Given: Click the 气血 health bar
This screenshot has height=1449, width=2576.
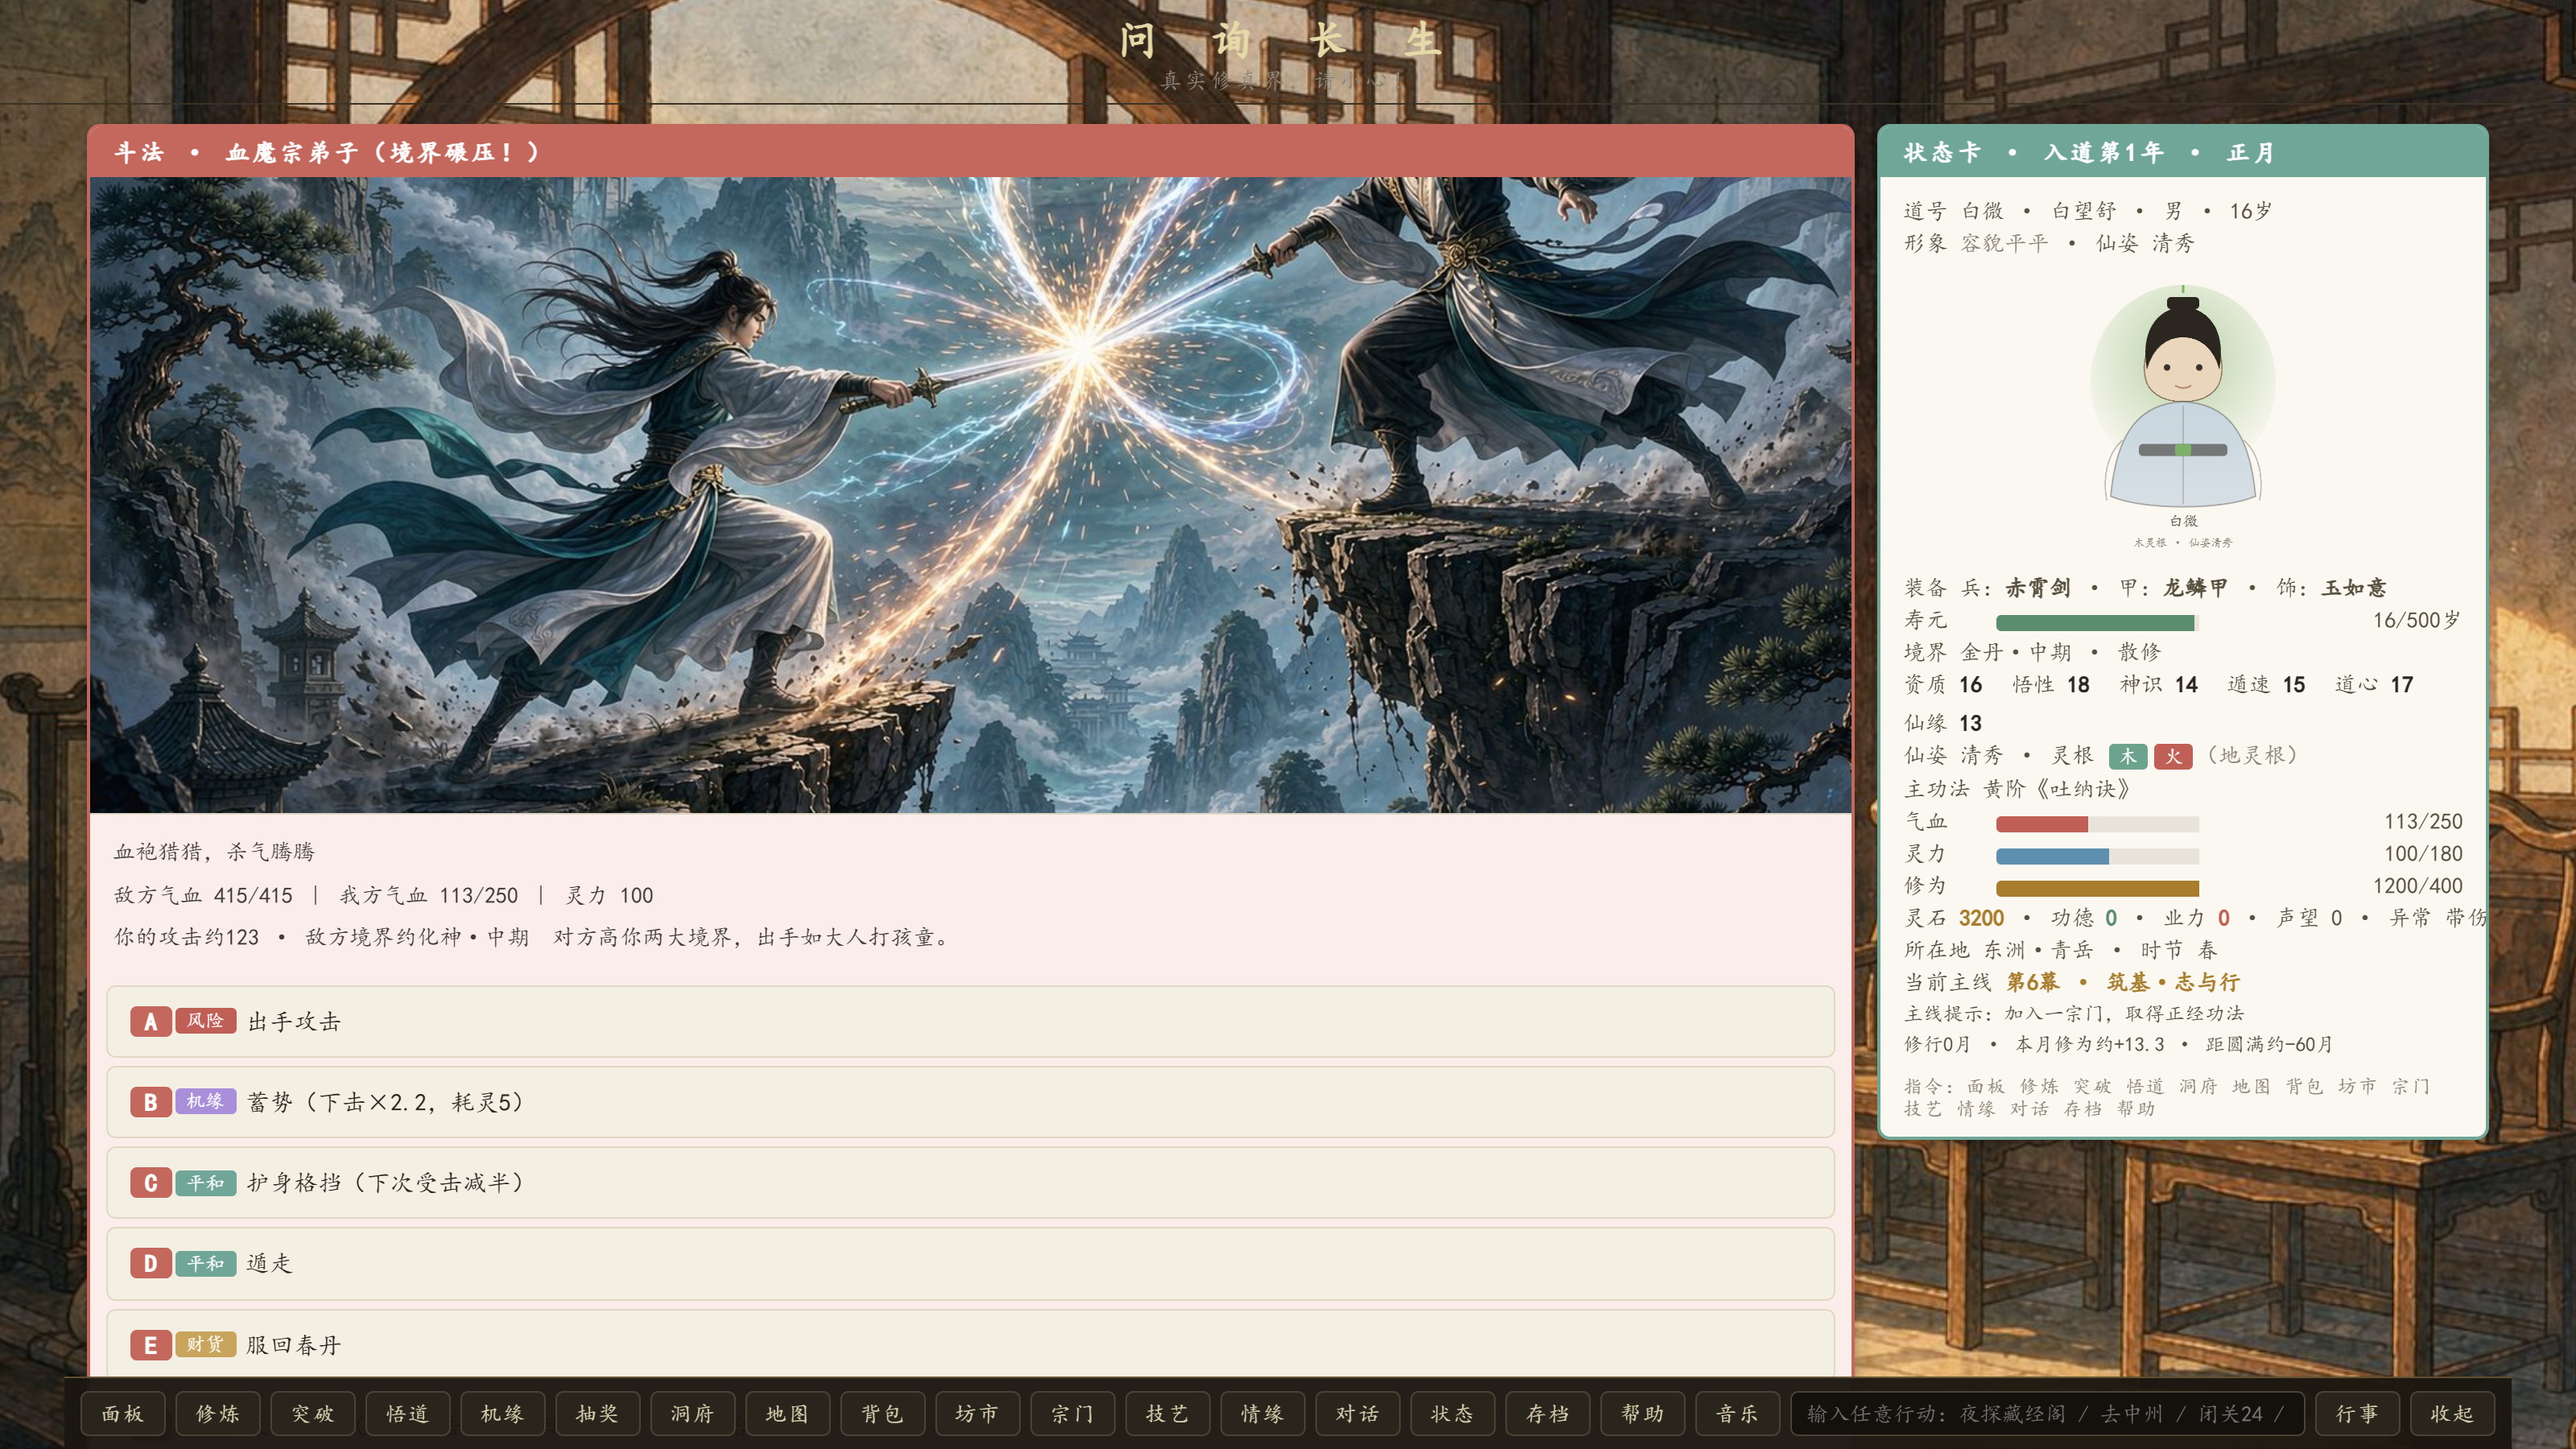Looking at the screenshot, I should point(2097,824).
